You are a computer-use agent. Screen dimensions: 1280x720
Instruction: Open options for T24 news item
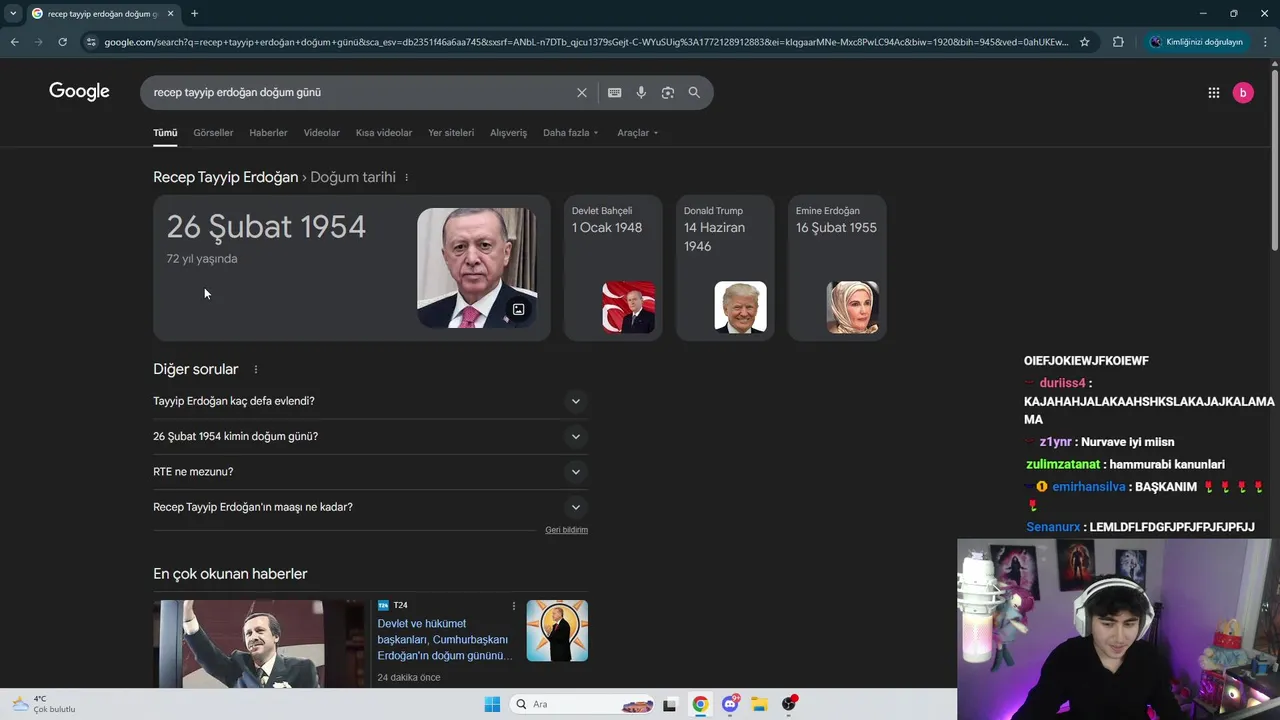pyautogui.click(x=514, y=606)
